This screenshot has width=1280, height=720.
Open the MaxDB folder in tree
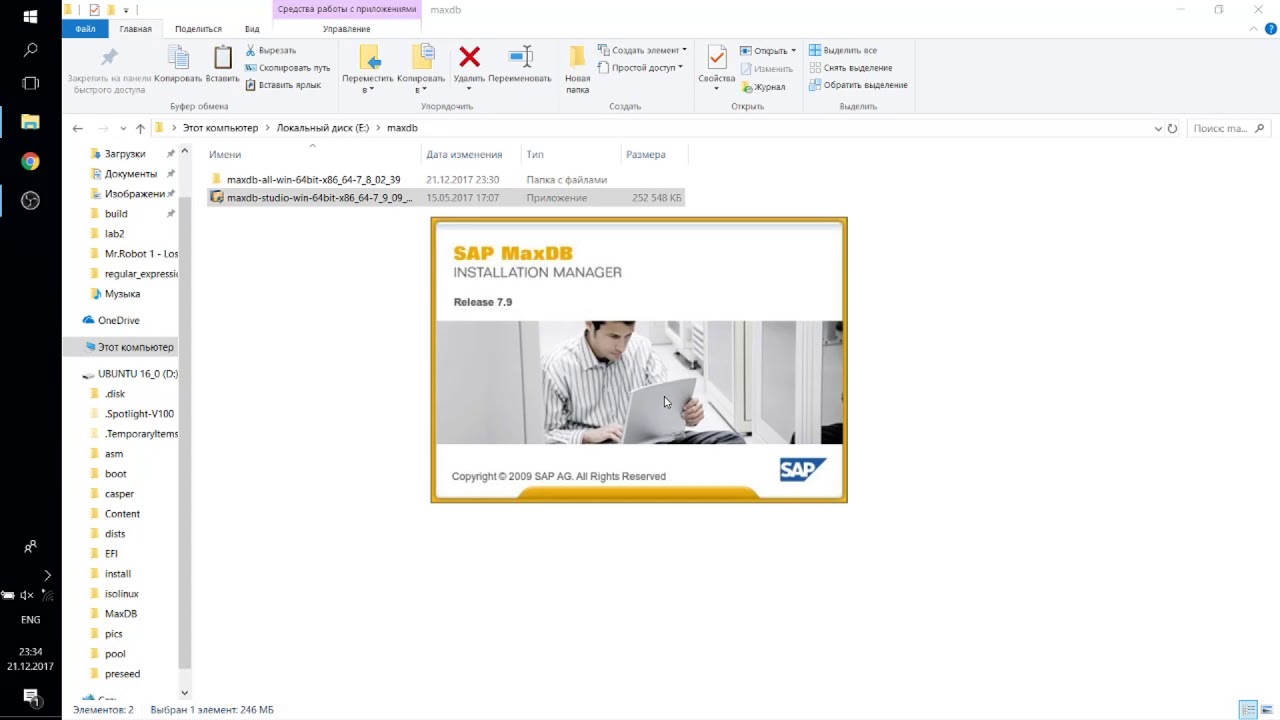coord(121,614)
